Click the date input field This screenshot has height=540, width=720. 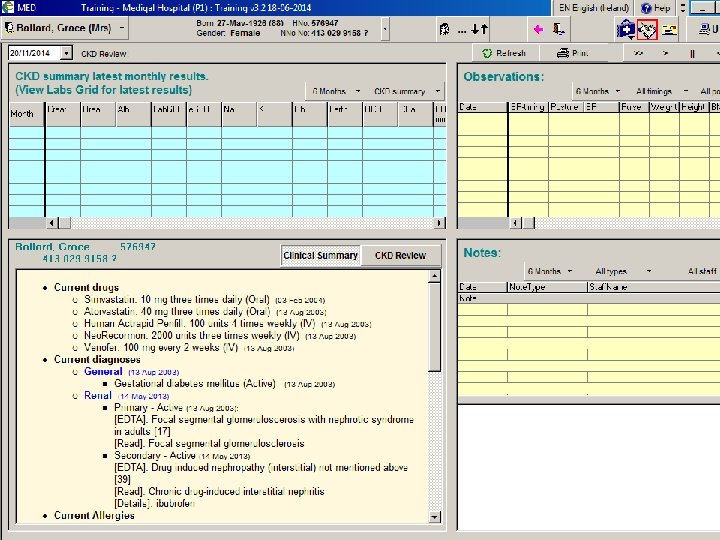click(x=35, y=53)
